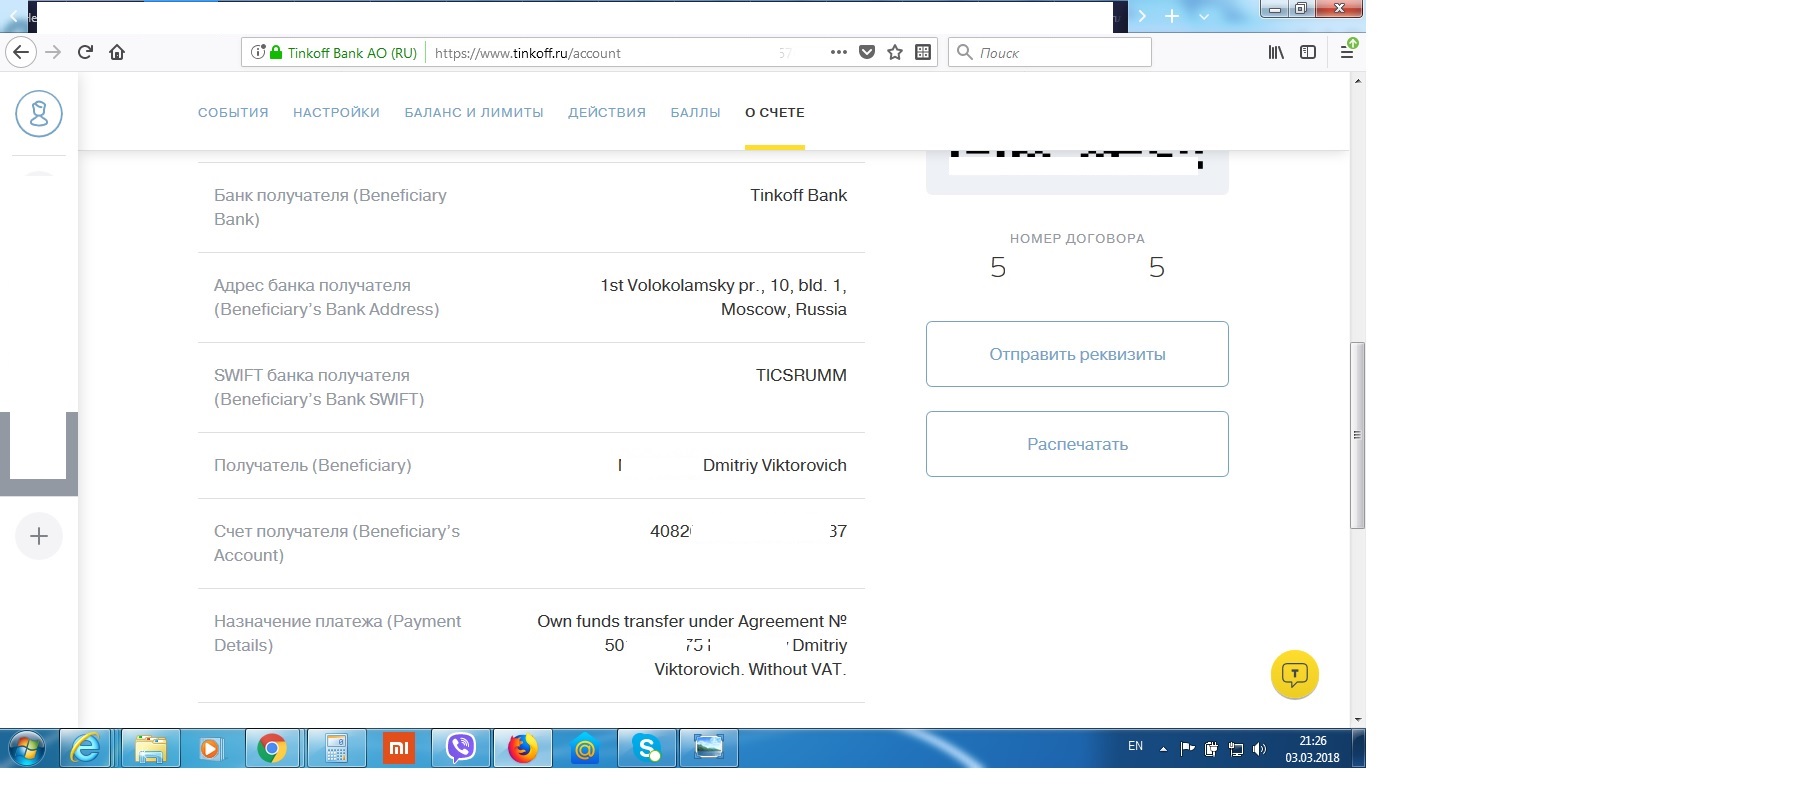Click the page vertical scrollbar thumb
The image size is (1800, 792).
coord(1357,435)
